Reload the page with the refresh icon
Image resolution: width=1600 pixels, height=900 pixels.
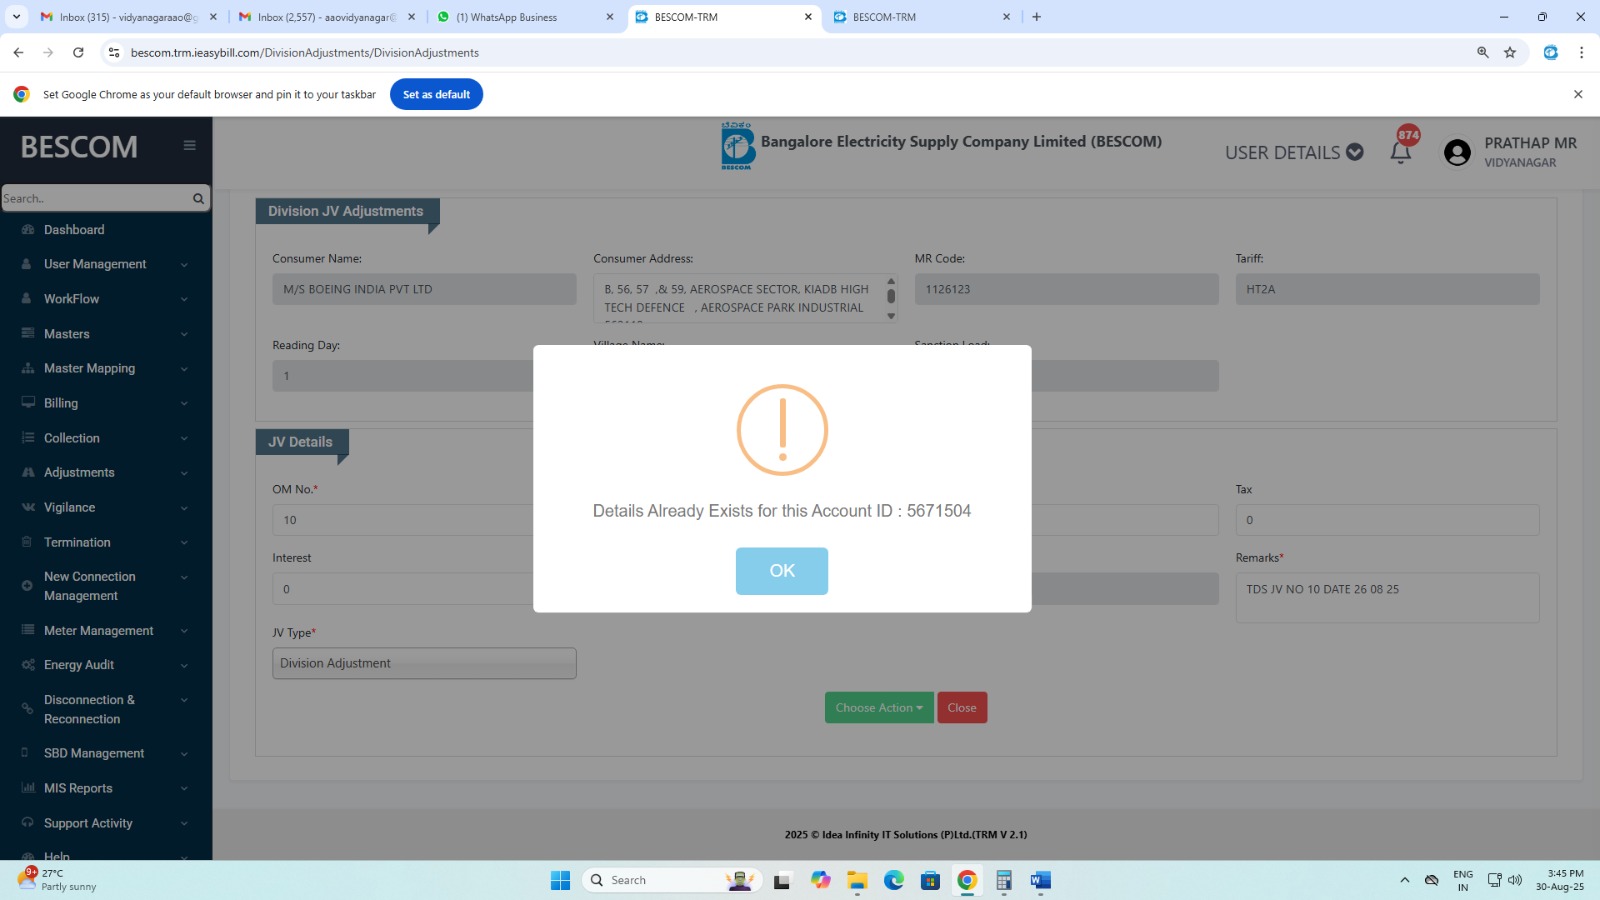pyautogui.click(x=78, y=53)
